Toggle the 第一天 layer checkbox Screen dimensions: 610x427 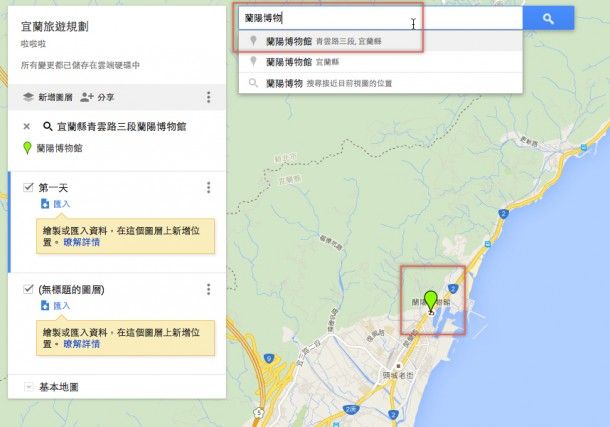click(x=28, y=187)
